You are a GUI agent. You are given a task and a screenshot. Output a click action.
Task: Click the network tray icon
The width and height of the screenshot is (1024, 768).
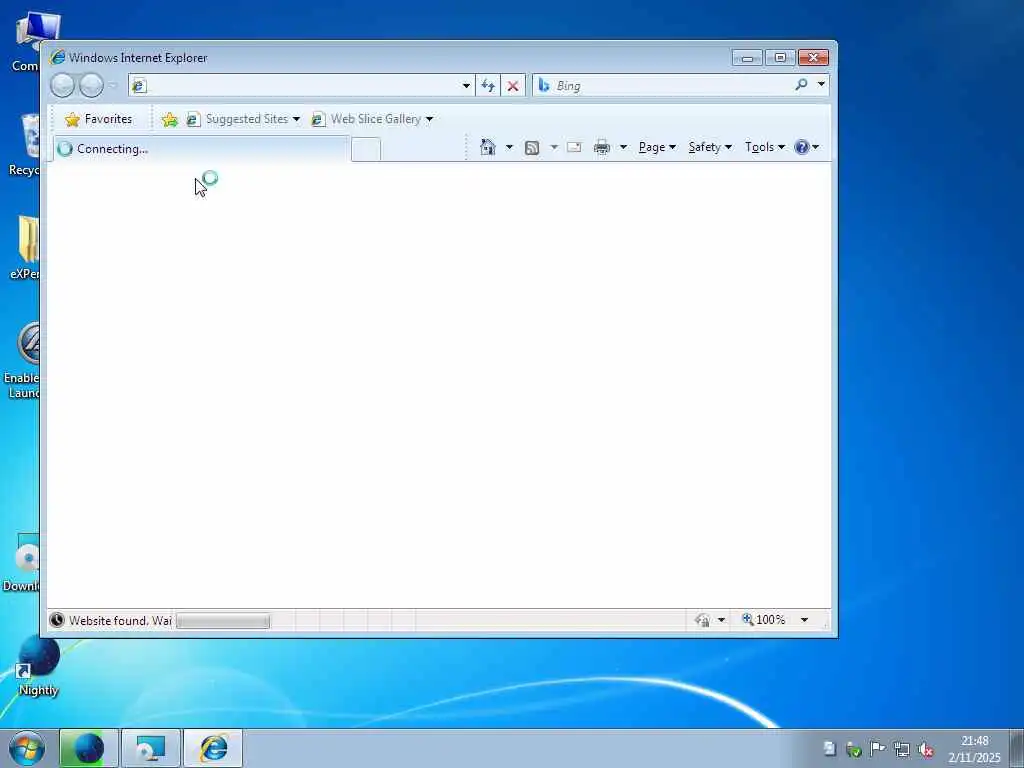coord(902,749)
